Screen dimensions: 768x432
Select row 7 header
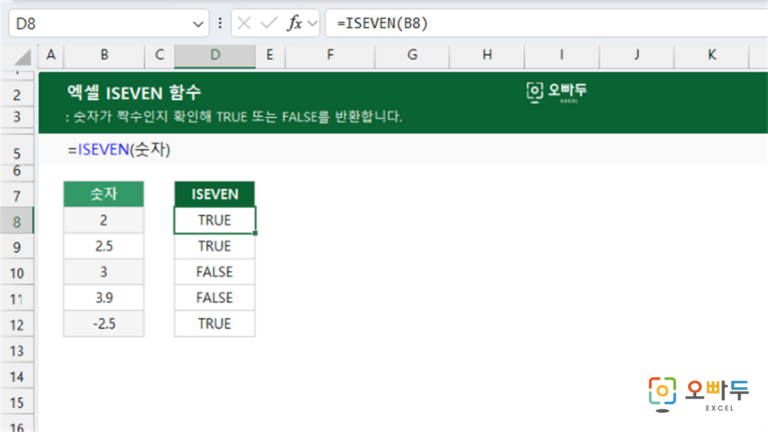click(17, 196)
